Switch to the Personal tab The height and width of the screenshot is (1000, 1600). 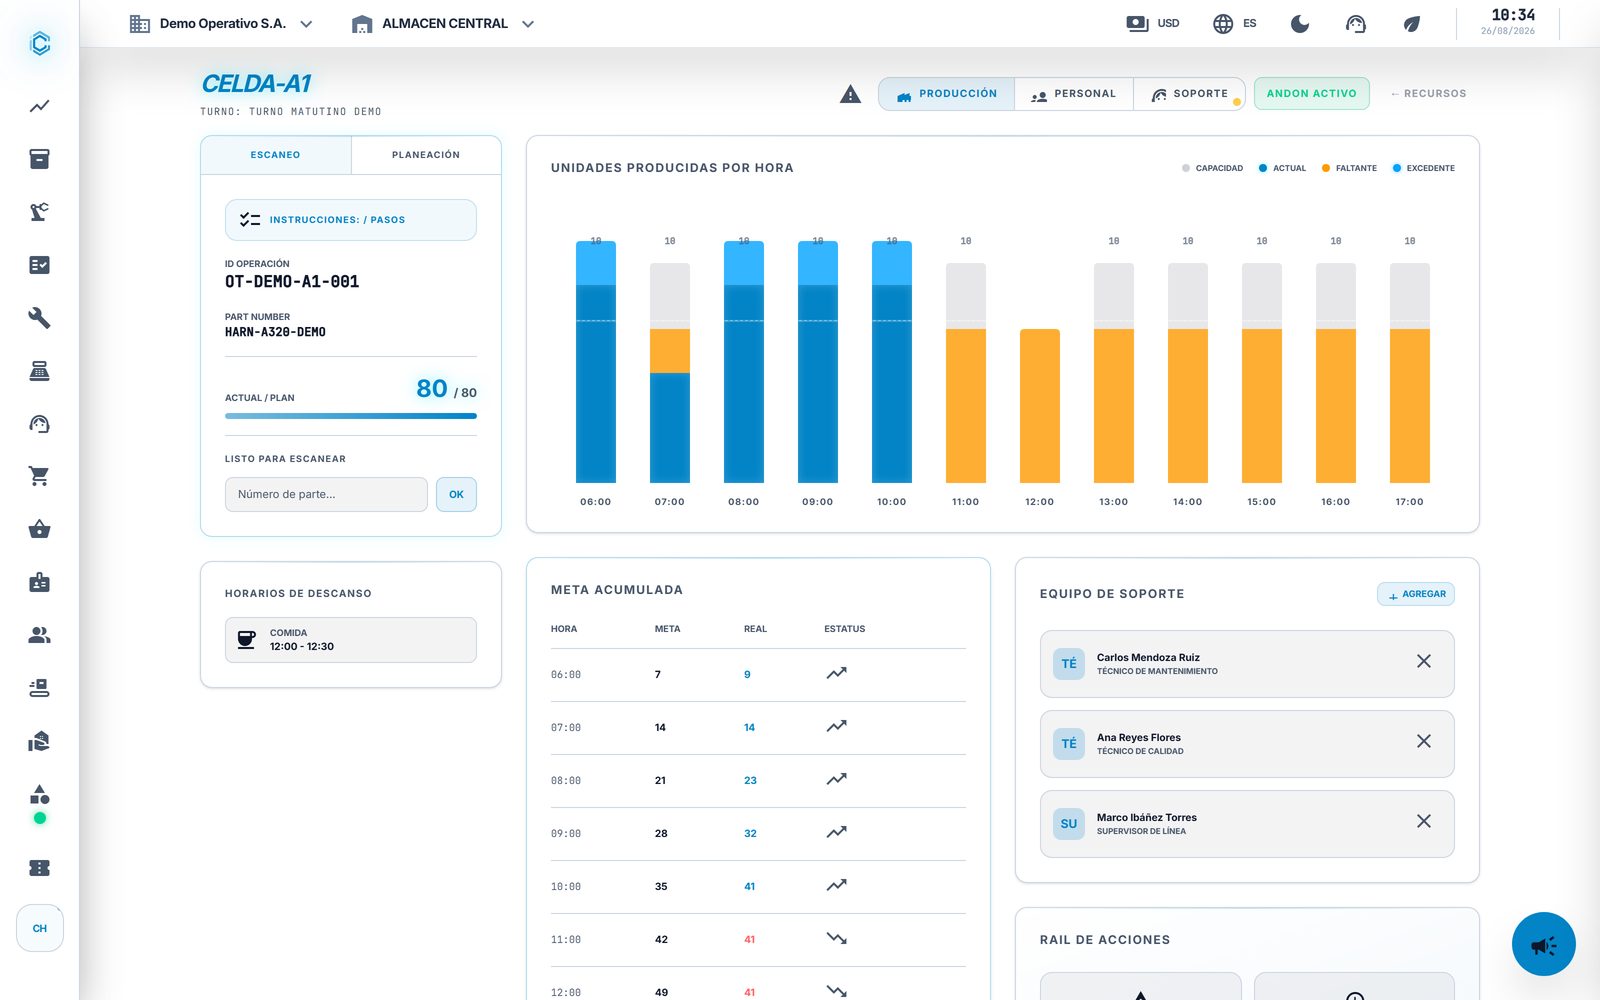click(x=1073, y=94)
